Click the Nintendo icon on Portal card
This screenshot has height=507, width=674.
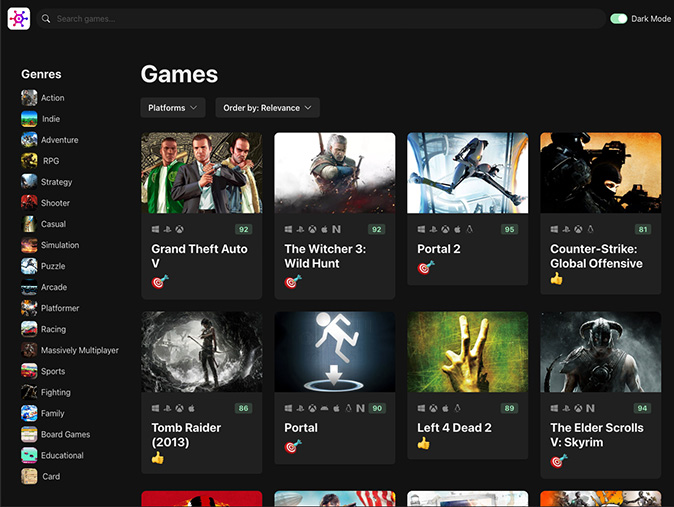pos(360,409)
